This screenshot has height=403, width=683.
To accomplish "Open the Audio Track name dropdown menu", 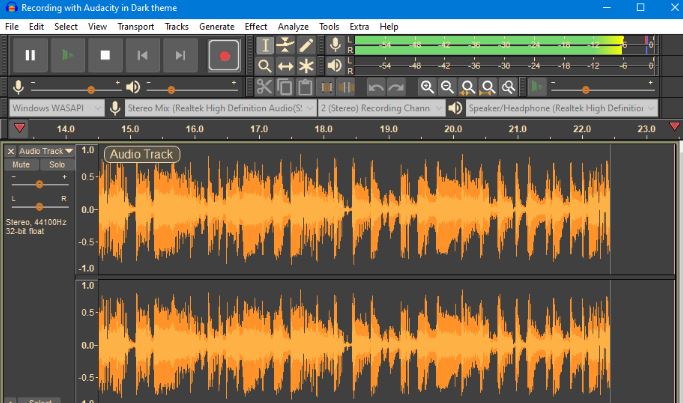I will (x=46, y=151).
